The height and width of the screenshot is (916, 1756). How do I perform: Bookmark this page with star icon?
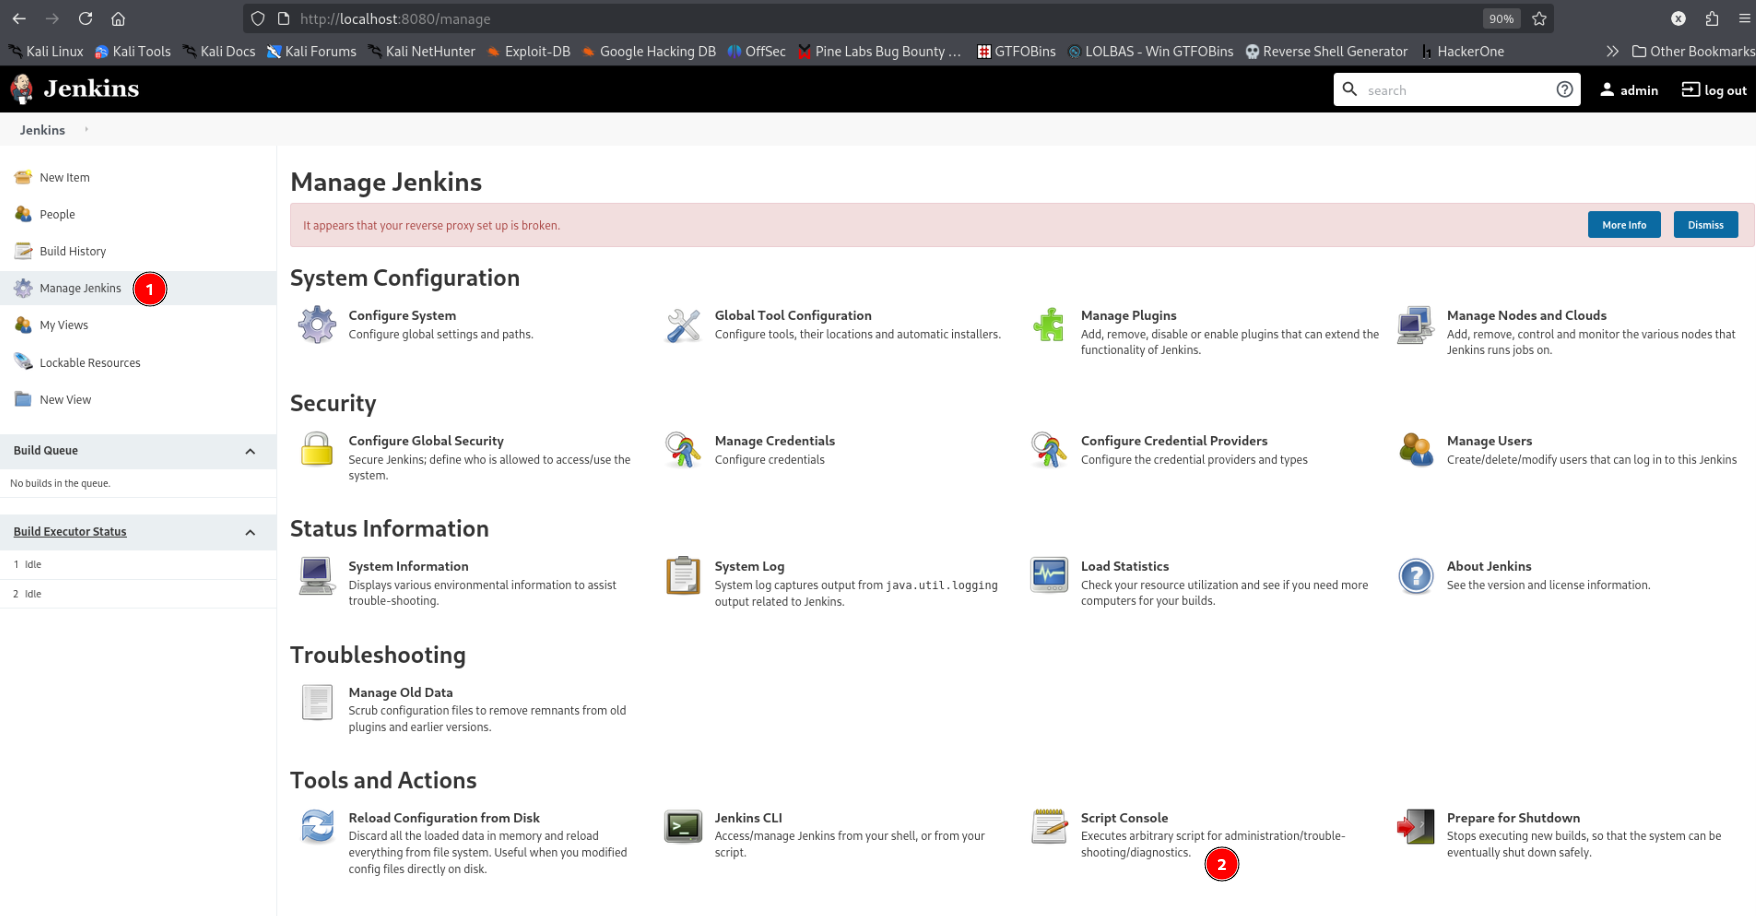pyautogui.click(x=1539, y=18)
